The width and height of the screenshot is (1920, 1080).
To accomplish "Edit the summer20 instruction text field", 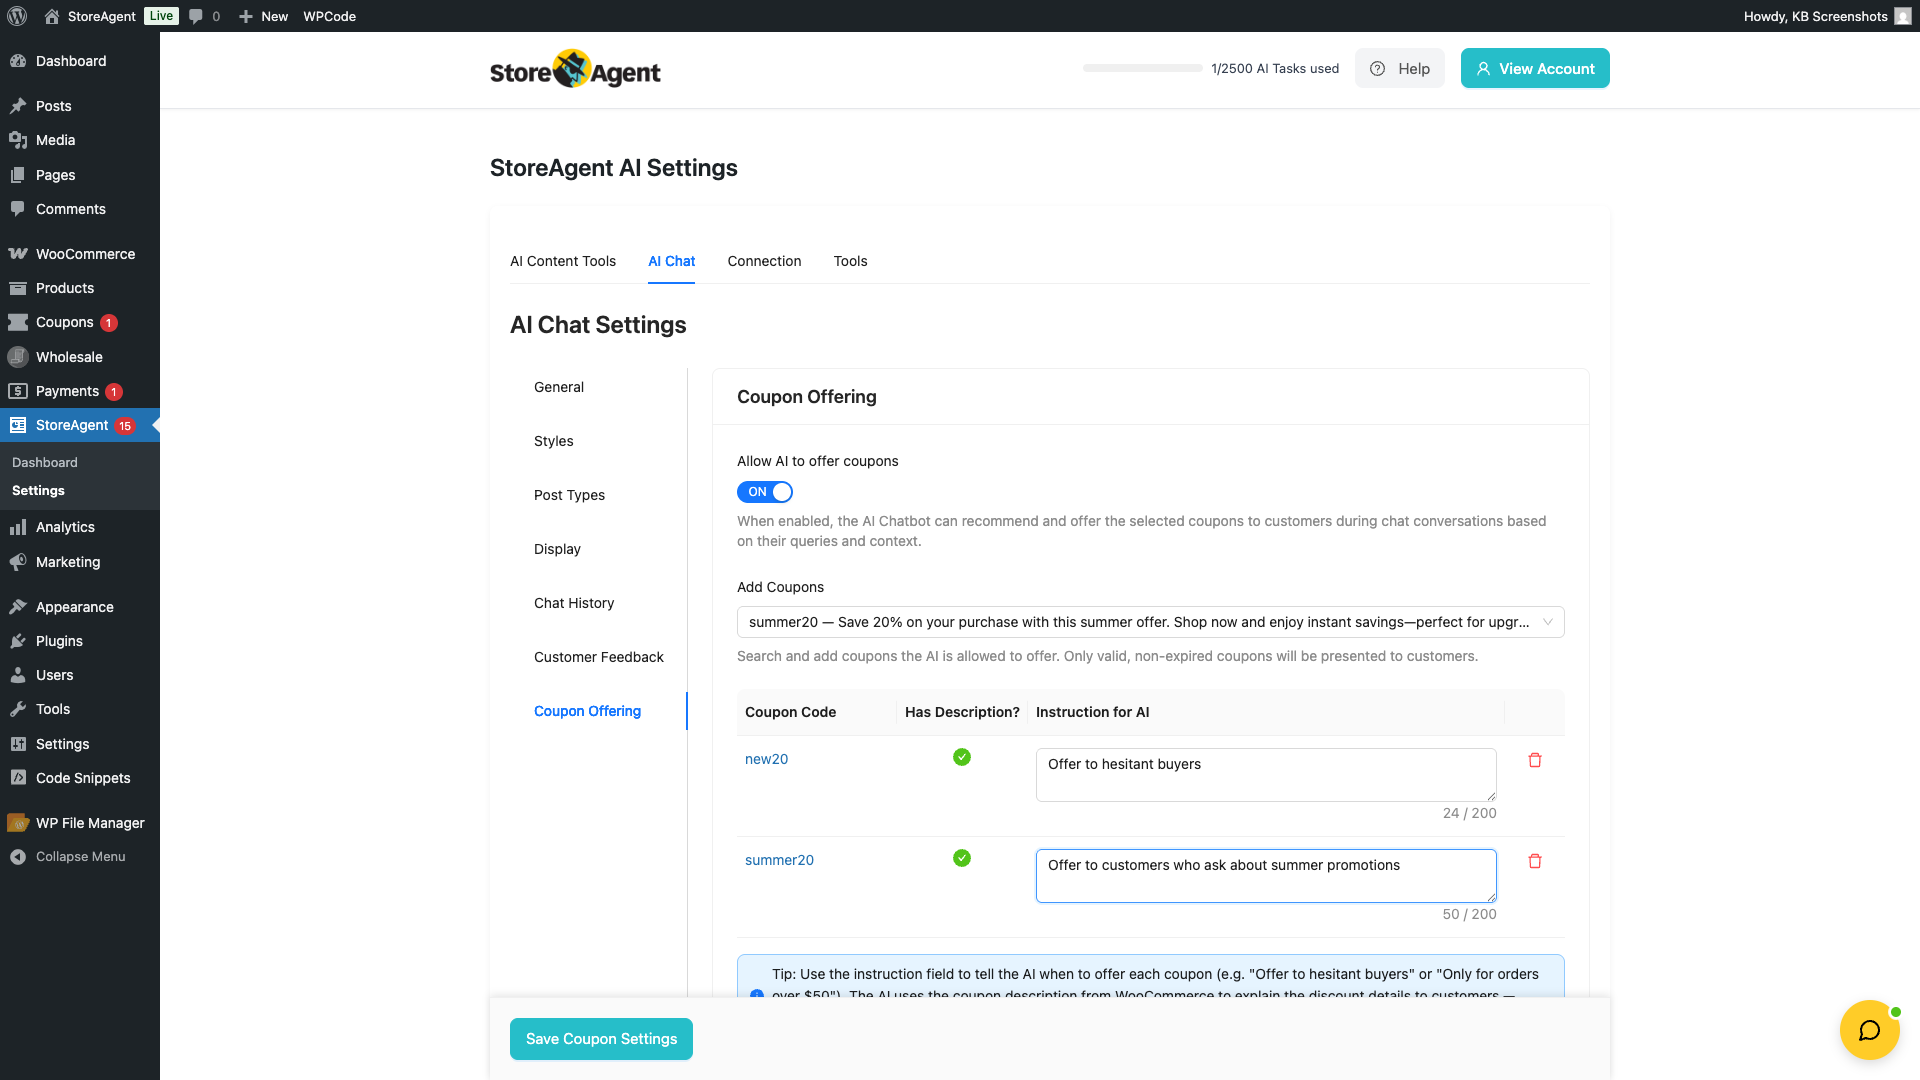I will tap(1266, 876).
